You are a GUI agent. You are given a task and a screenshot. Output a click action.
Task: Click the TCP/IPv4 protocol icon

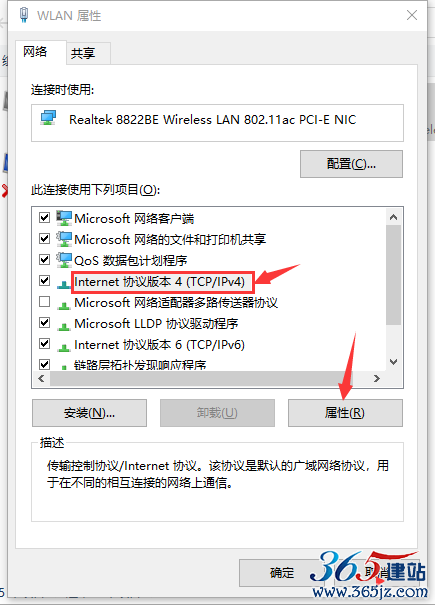(64, 285)
